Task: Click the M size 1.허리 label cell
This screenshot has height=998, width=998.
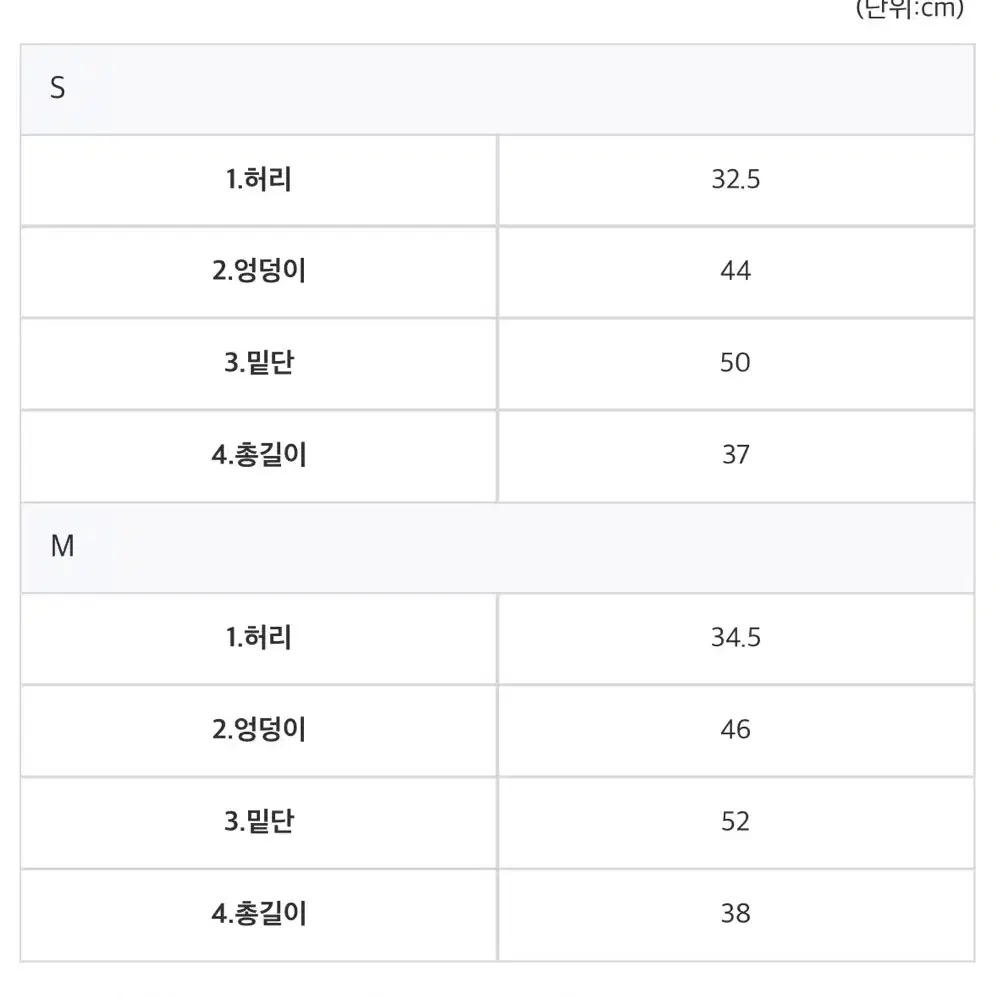Action: [259, 638]
